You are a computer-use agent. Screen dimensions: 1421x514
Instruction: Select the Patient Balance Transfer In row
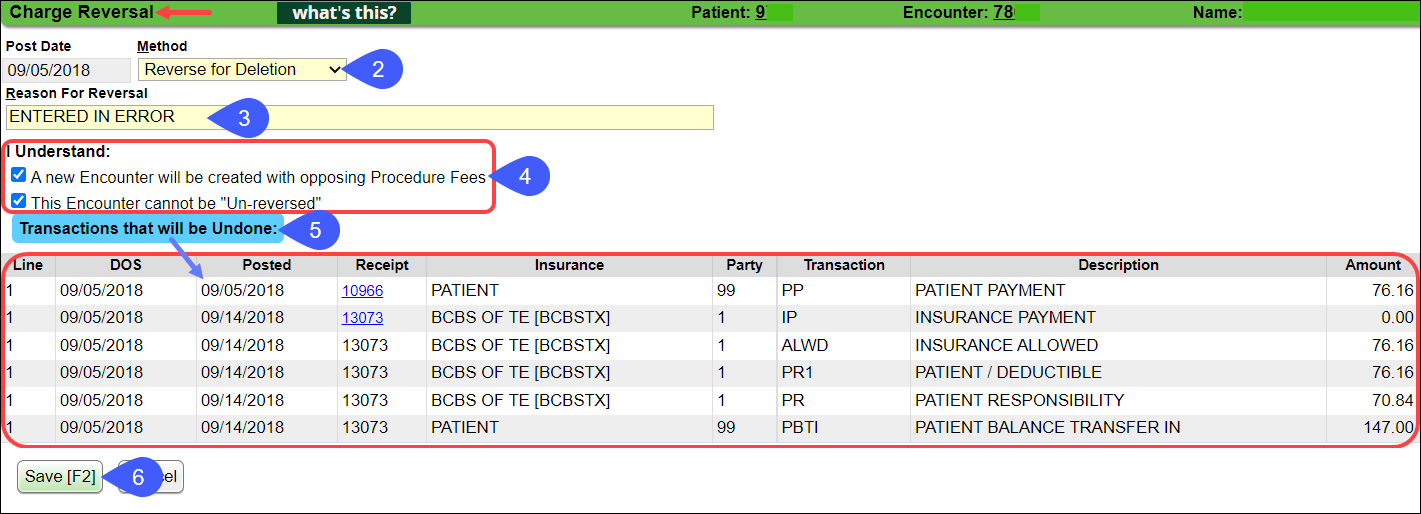pyautogui.click(x=1046, y=427)
